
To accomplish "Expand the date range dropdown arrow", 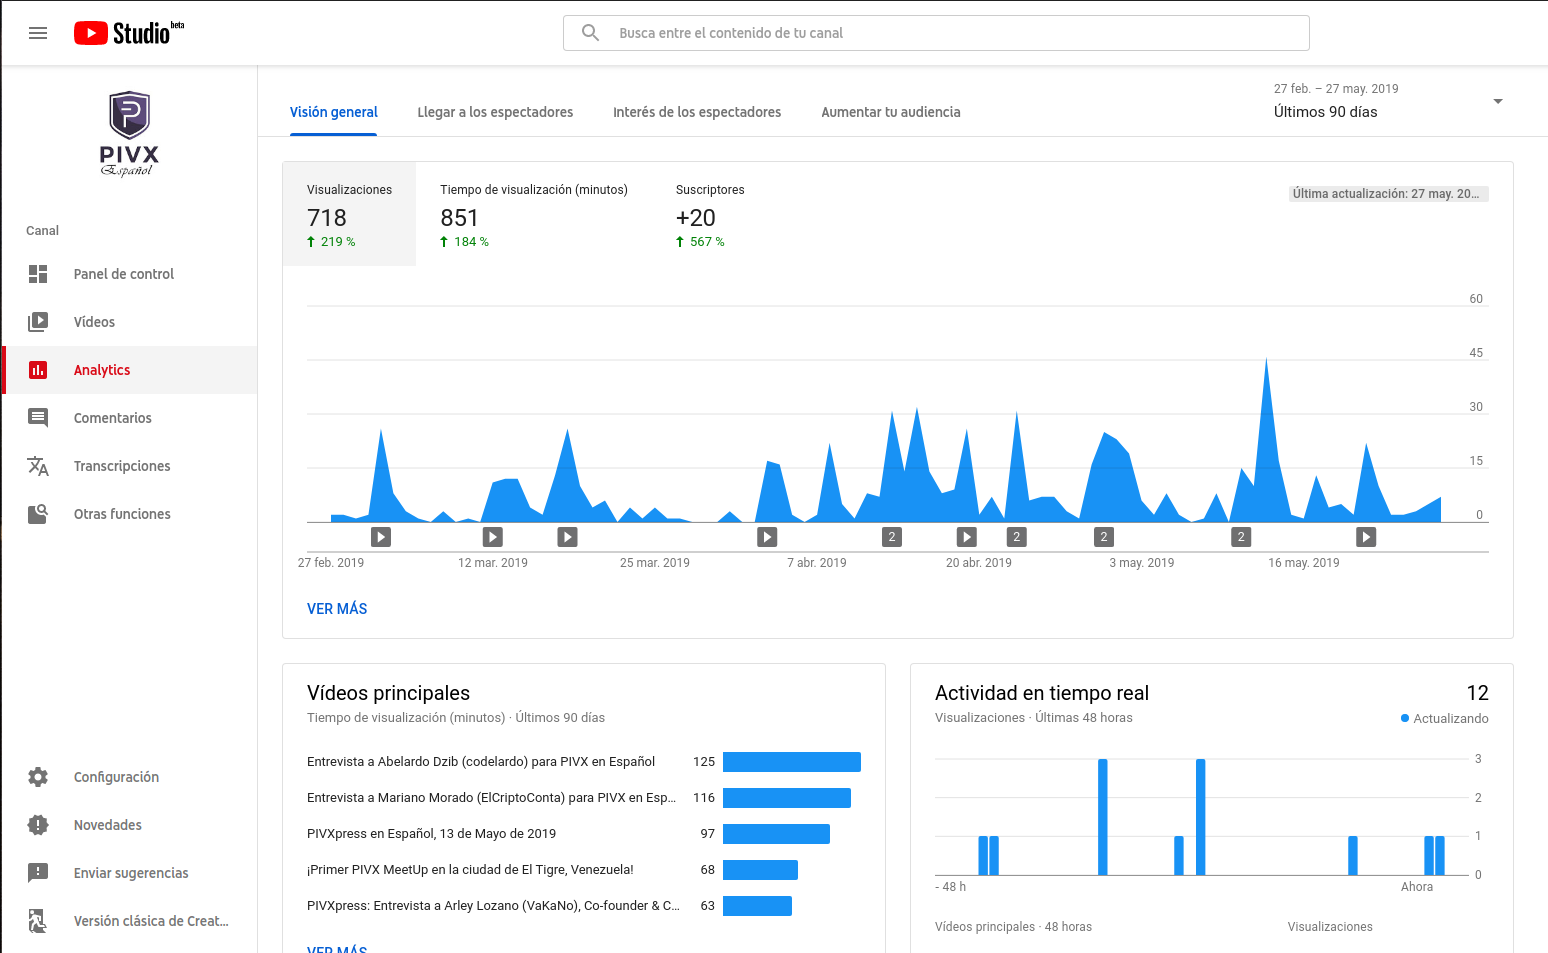I will (1498, 101).
